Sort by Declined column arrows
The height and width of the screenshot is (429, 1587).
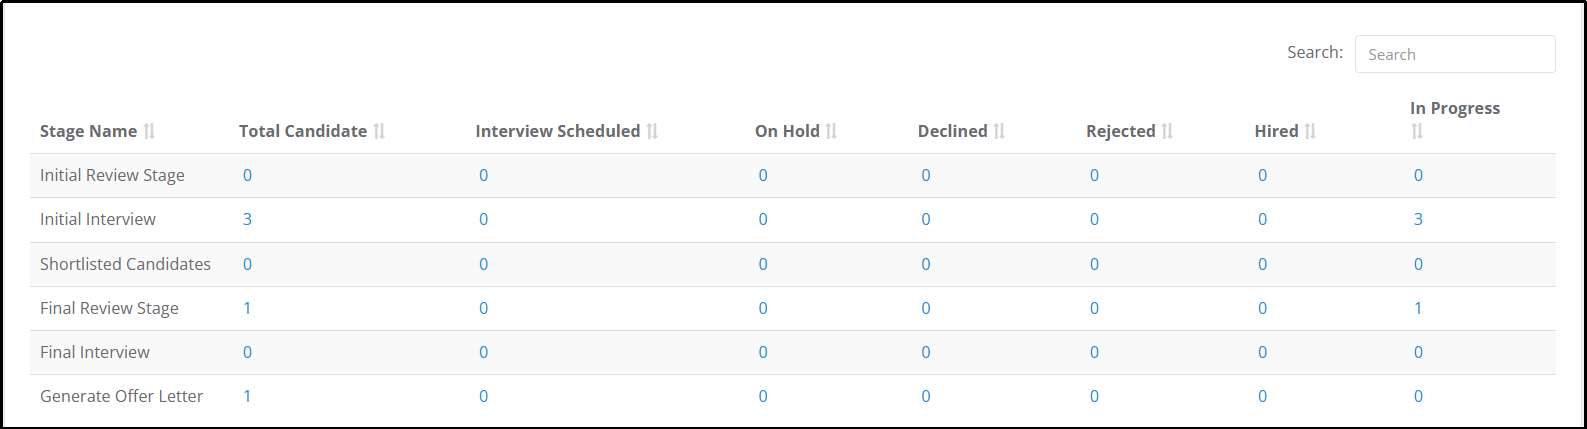coord(999,131)
